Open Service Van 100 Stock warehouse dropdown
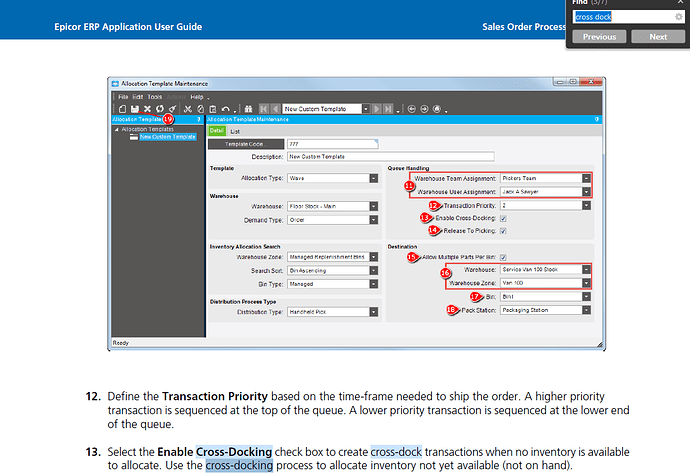Image resolution: width=690 pixels, height=476 pixels. (586, 269)
